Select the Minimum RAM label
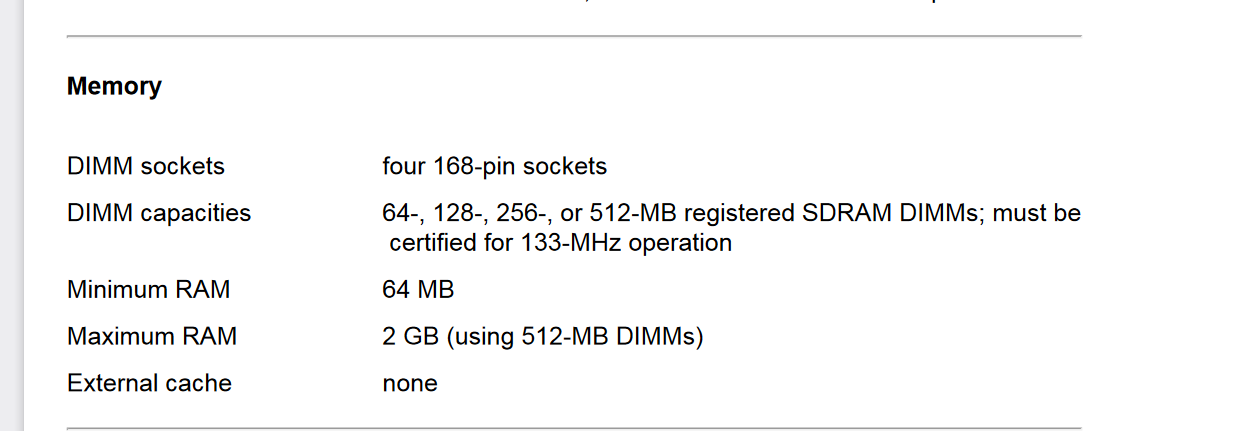This screenshot has height=431, width=1247. pyautogui.click(x=149, y=290)
